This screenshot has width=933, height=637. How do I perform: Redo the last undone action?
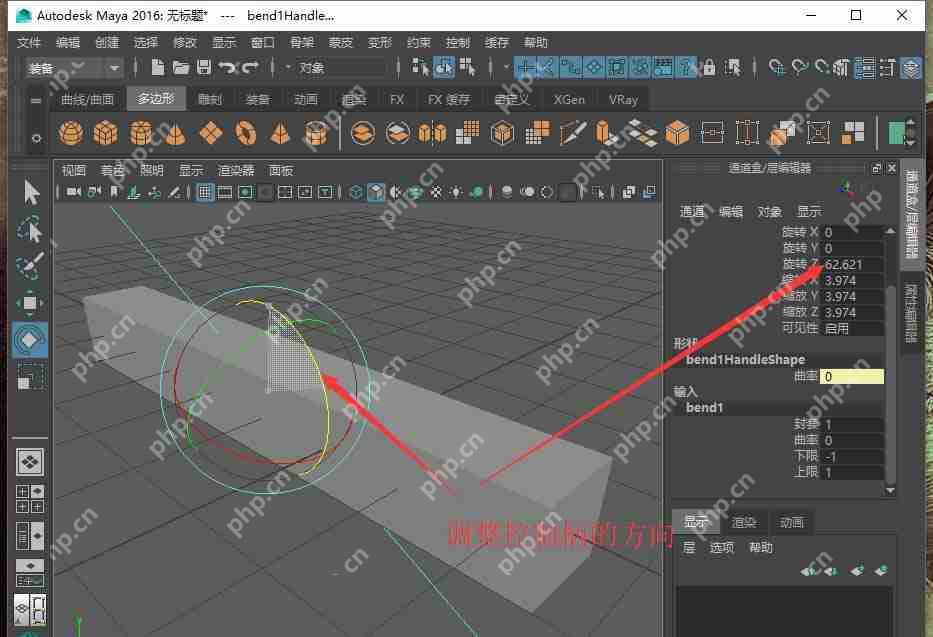coord(251,67)
